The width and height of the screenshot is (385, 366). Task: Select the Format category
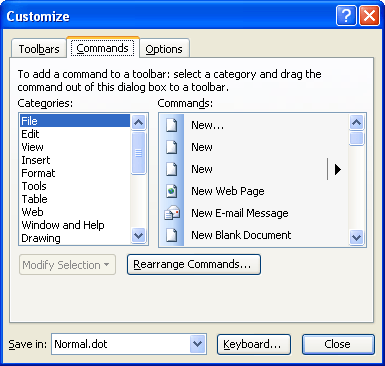click(75, 173)
